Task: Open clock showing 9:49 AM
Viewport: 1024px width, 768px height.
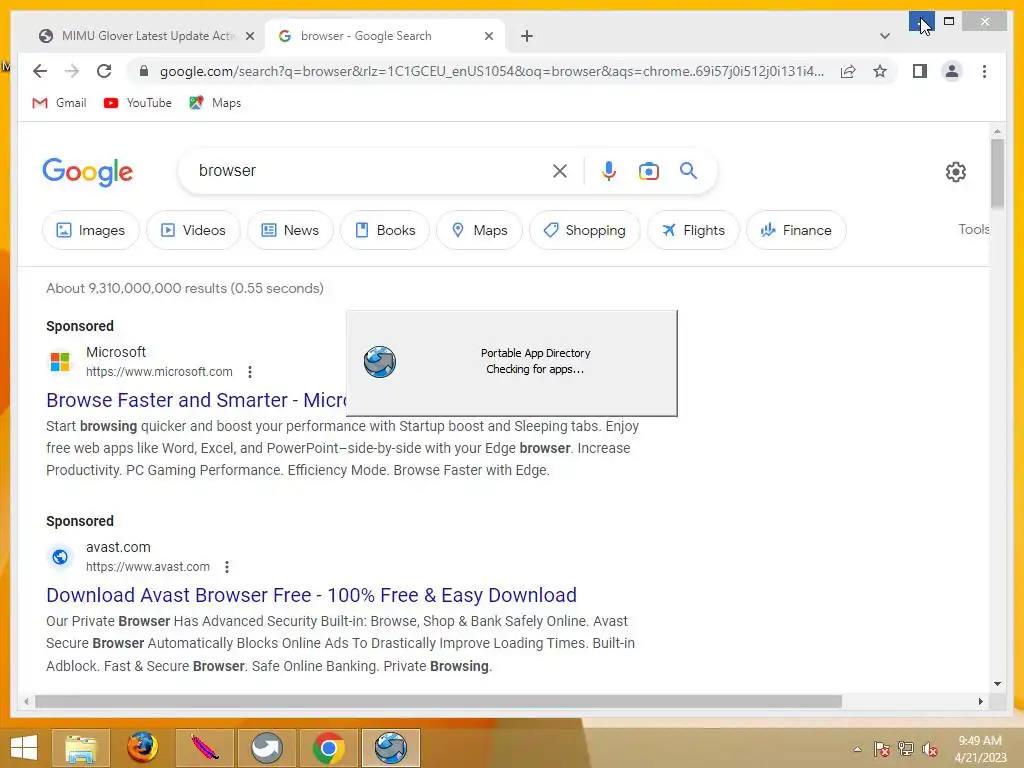Action: [x=980, y=749]
